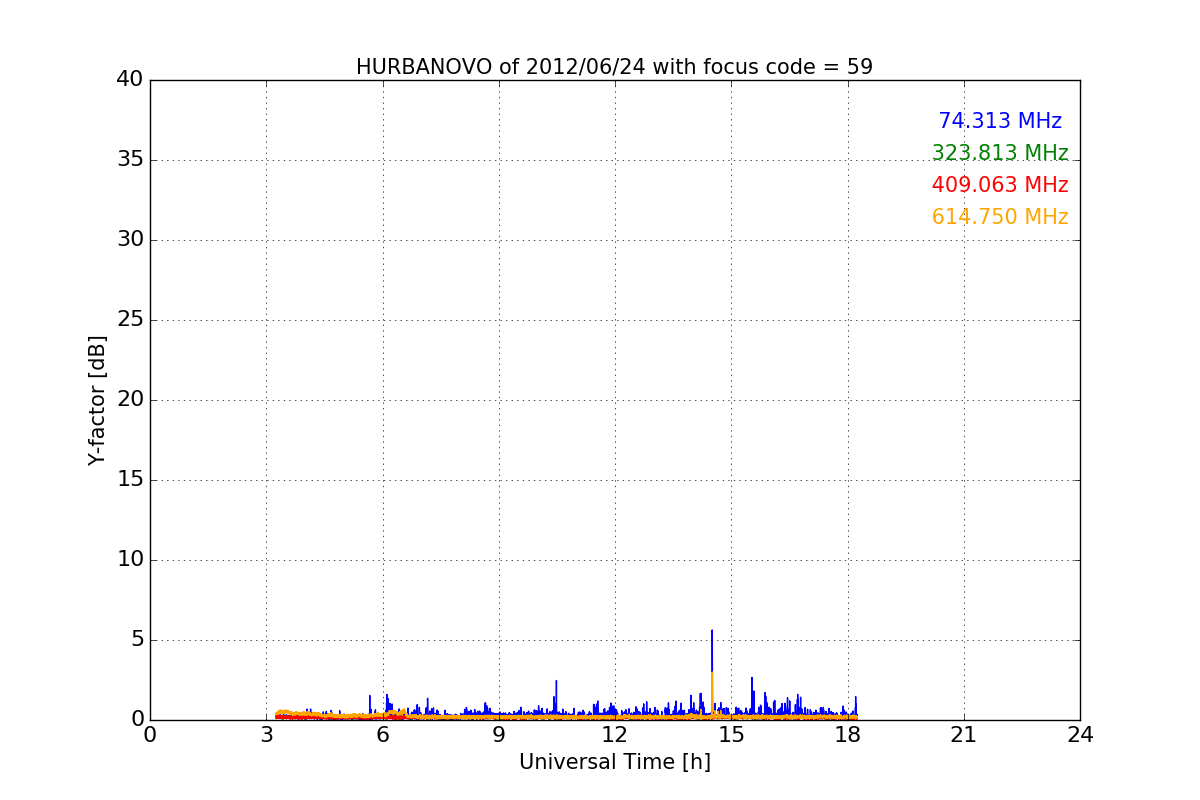Click the Universal Time axis tick label '6'
This screenshot has width=1200, height=800.
(383, 735)
